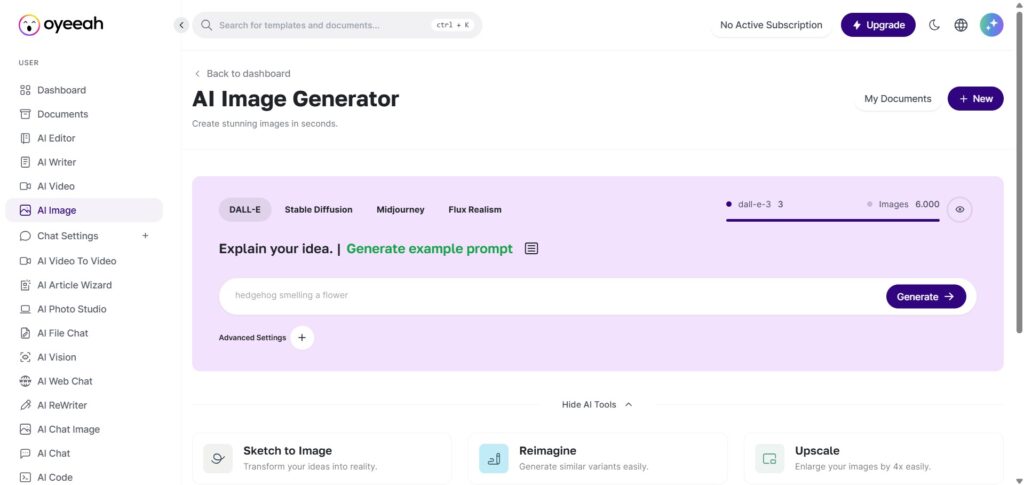Click the Documents archive icon
Screen dimensions: 1024x485
pos(25,114)
